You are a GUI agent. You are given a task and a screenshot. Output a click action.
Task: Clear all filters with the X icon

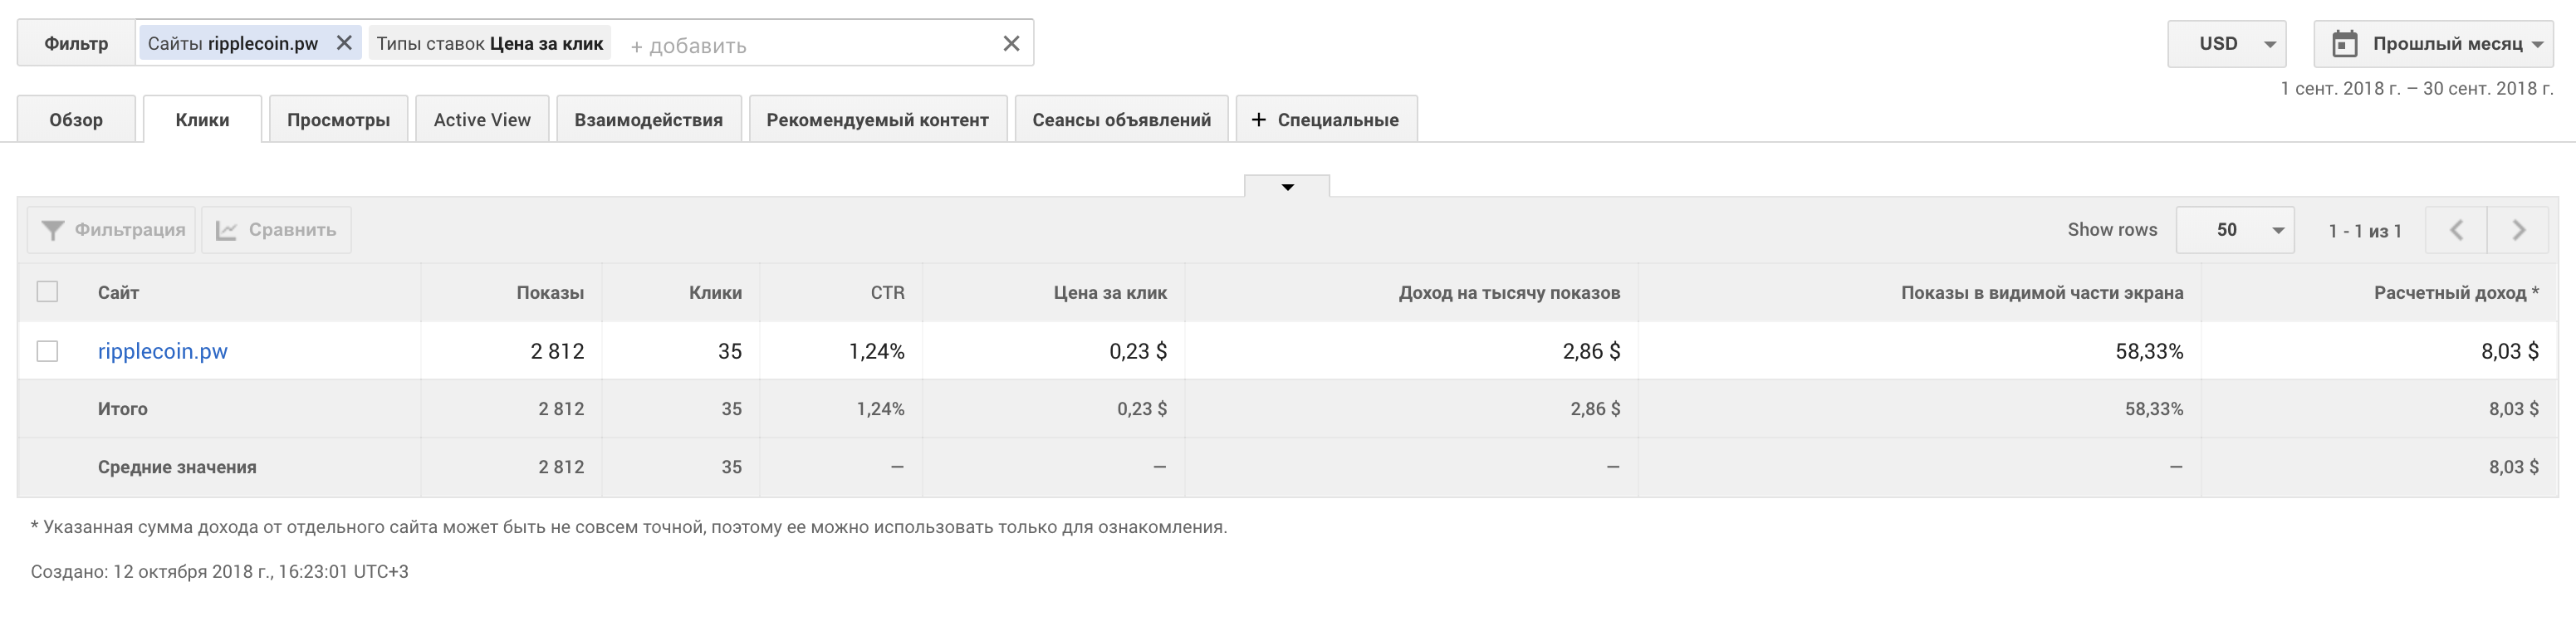(1011, 44)
